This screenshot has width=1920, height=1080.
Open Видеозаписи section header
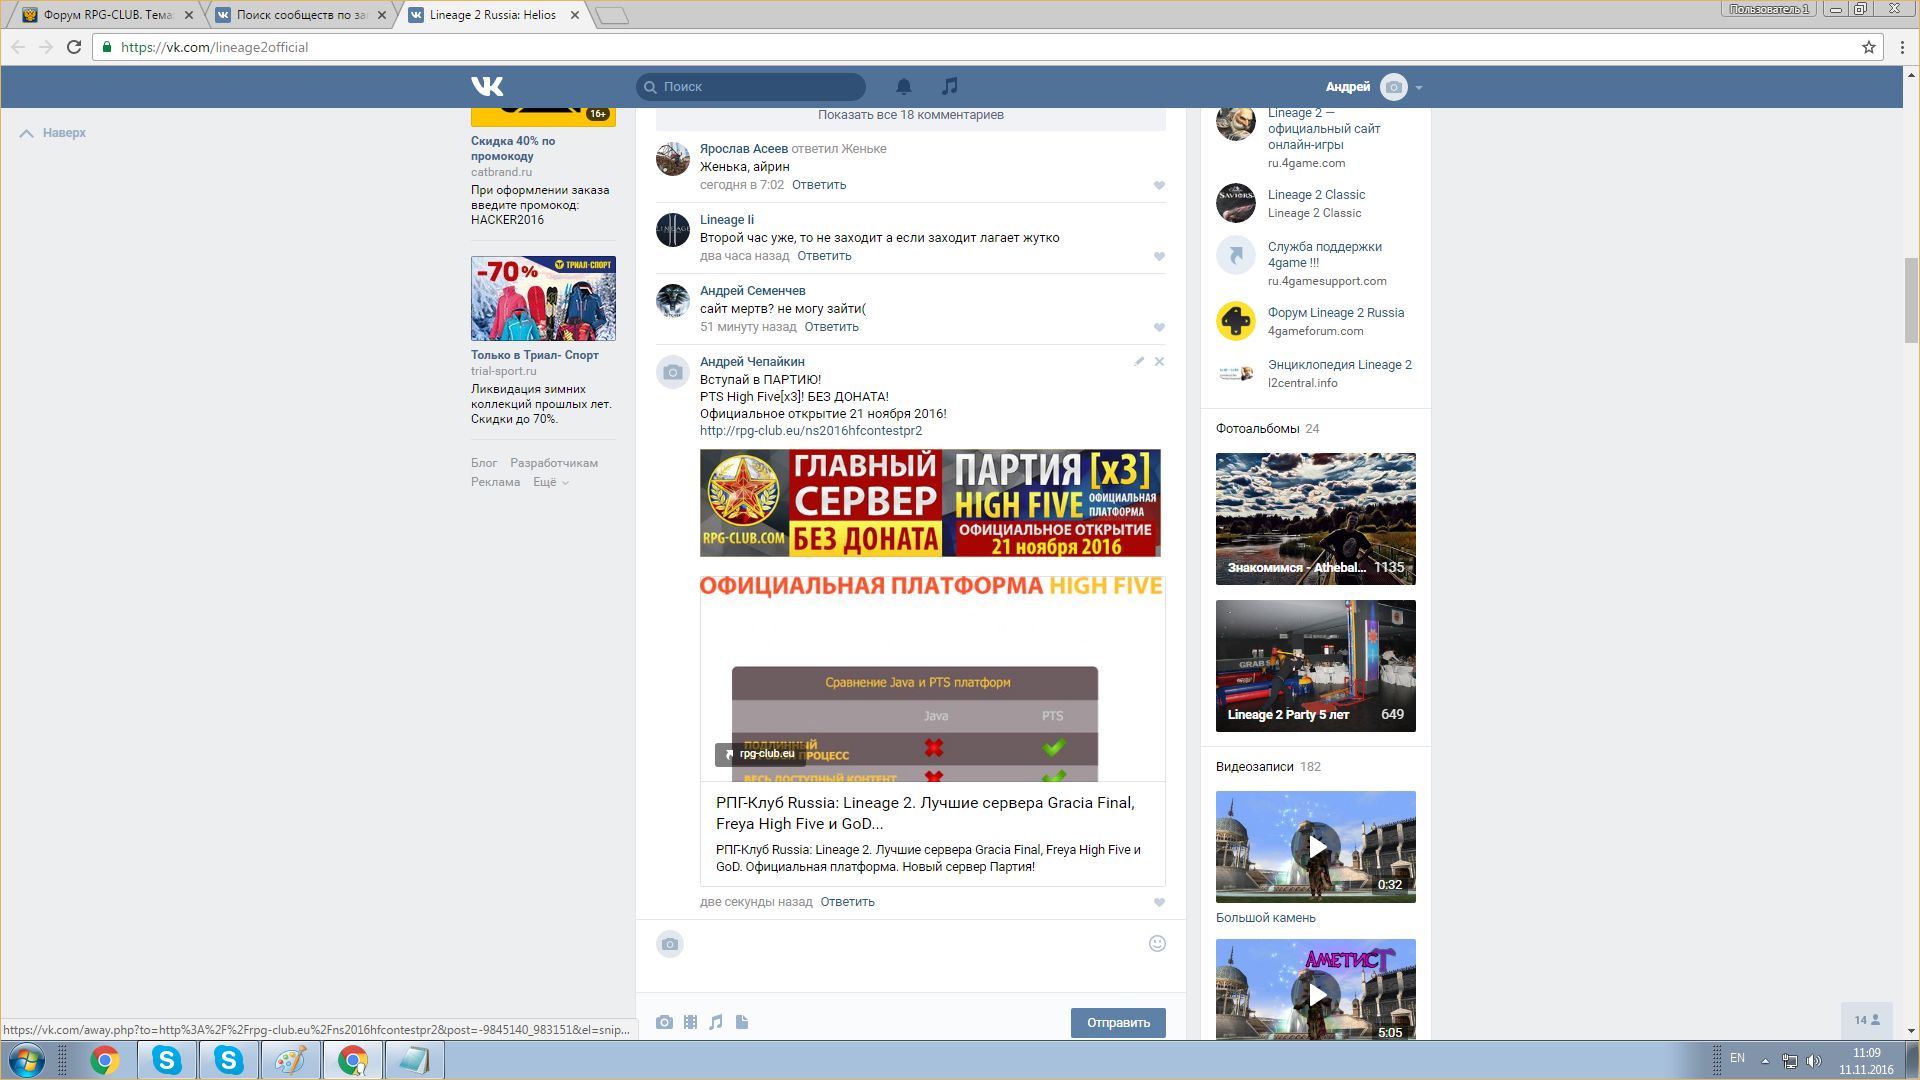tap(1254, 767)
